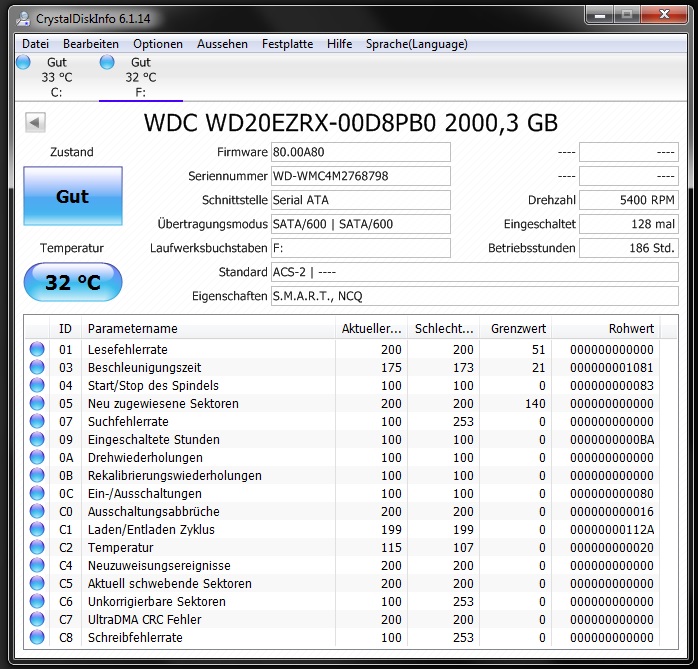
Task: Click the Eingeschaltet value 128 mal
Action: point(629,224)
